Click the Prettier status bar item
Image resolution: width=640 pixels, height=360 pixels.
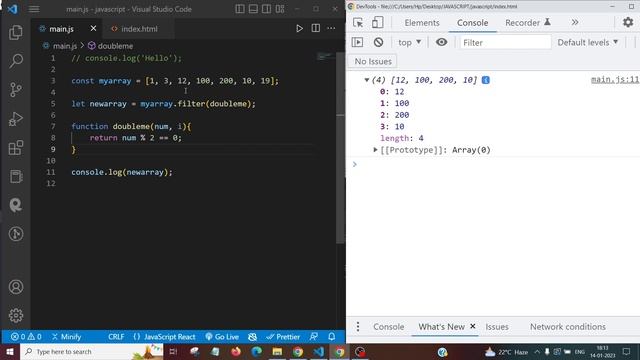(283, 337)
